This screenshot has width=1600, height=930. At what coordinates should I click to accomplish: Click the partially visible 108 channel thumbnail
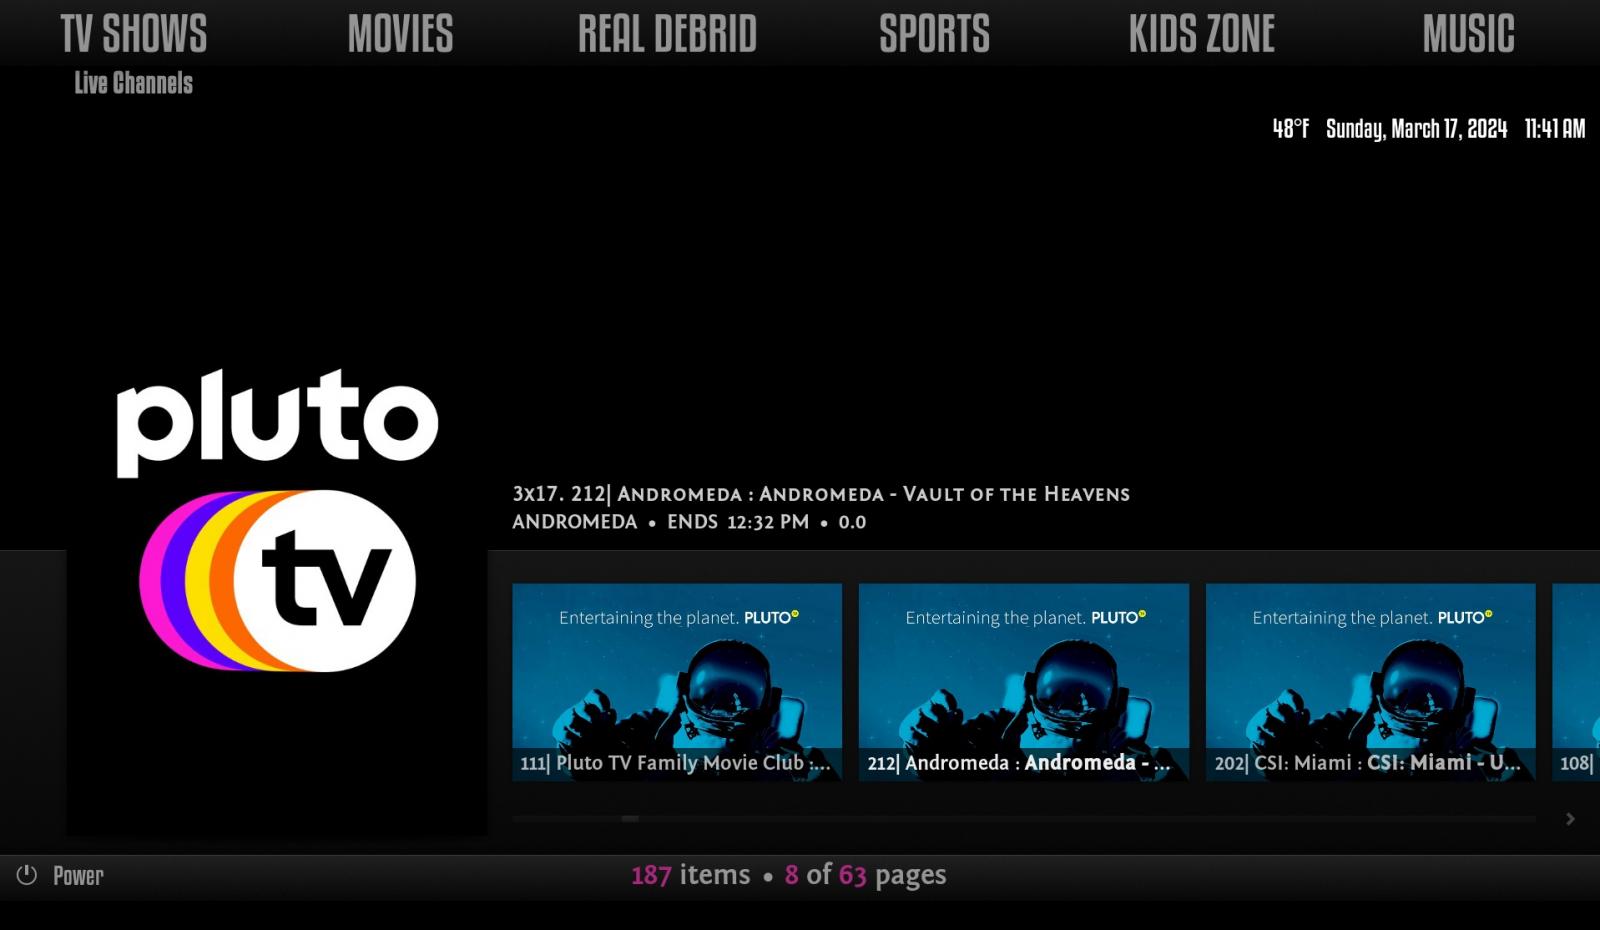(x=1577, y=682)
